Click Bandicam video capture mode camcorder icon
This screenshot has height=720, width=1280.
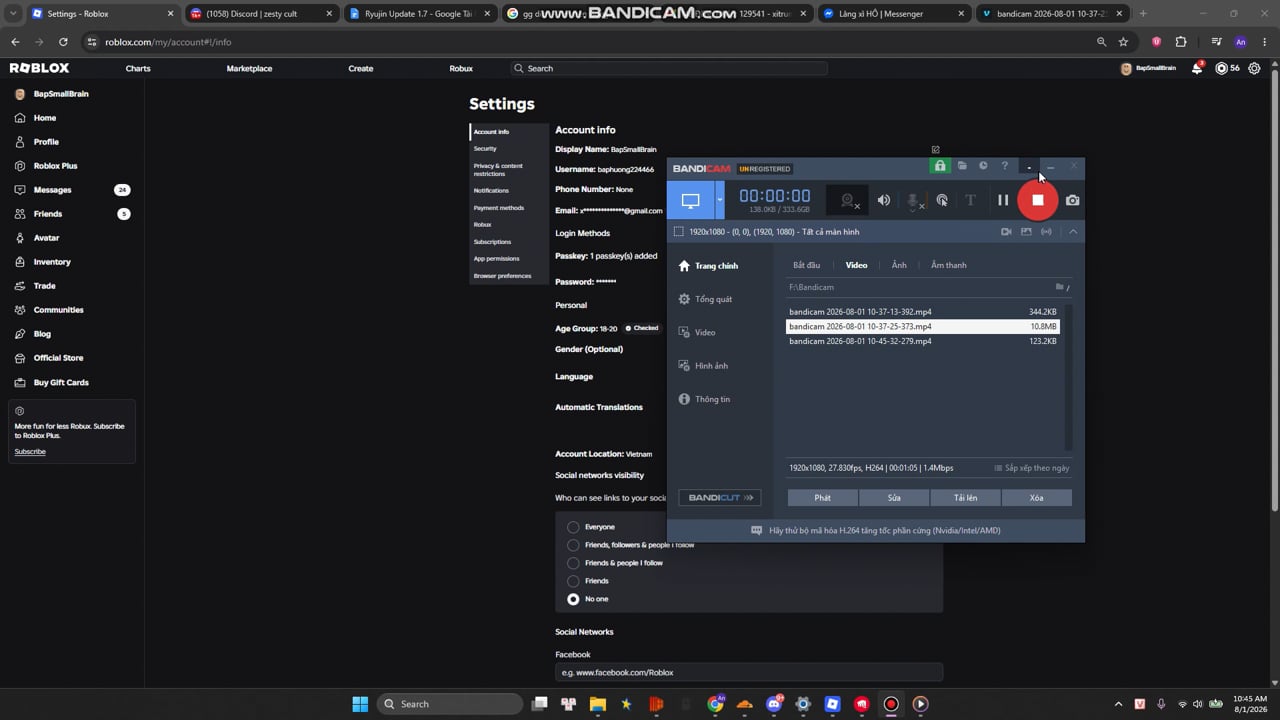(1006, 232)
